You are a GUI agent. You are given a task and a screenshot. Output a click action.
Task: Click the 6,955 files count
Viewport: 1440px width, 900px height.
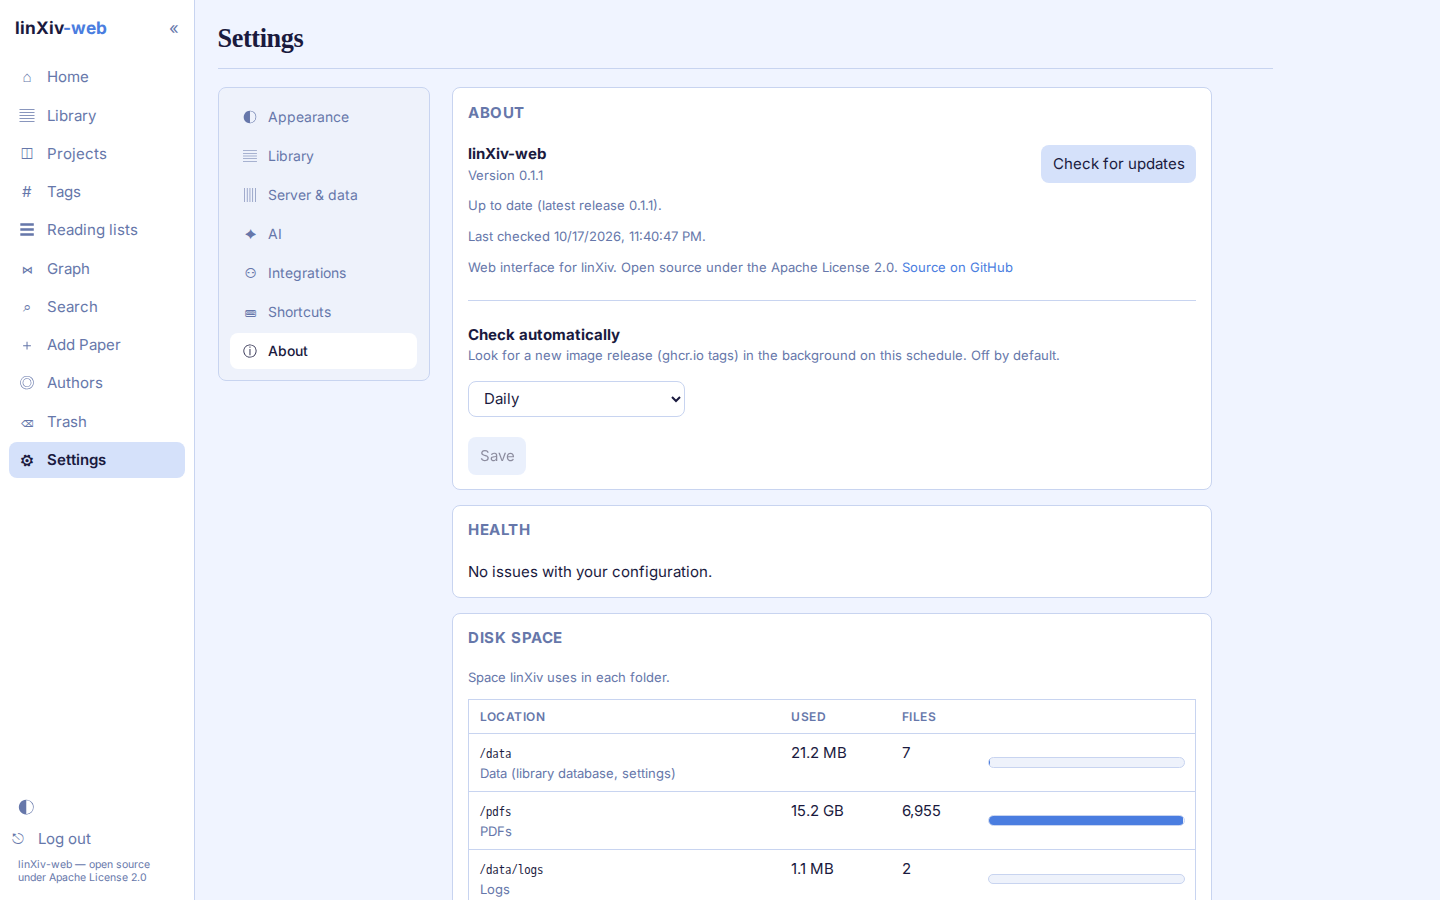[921, 811]
